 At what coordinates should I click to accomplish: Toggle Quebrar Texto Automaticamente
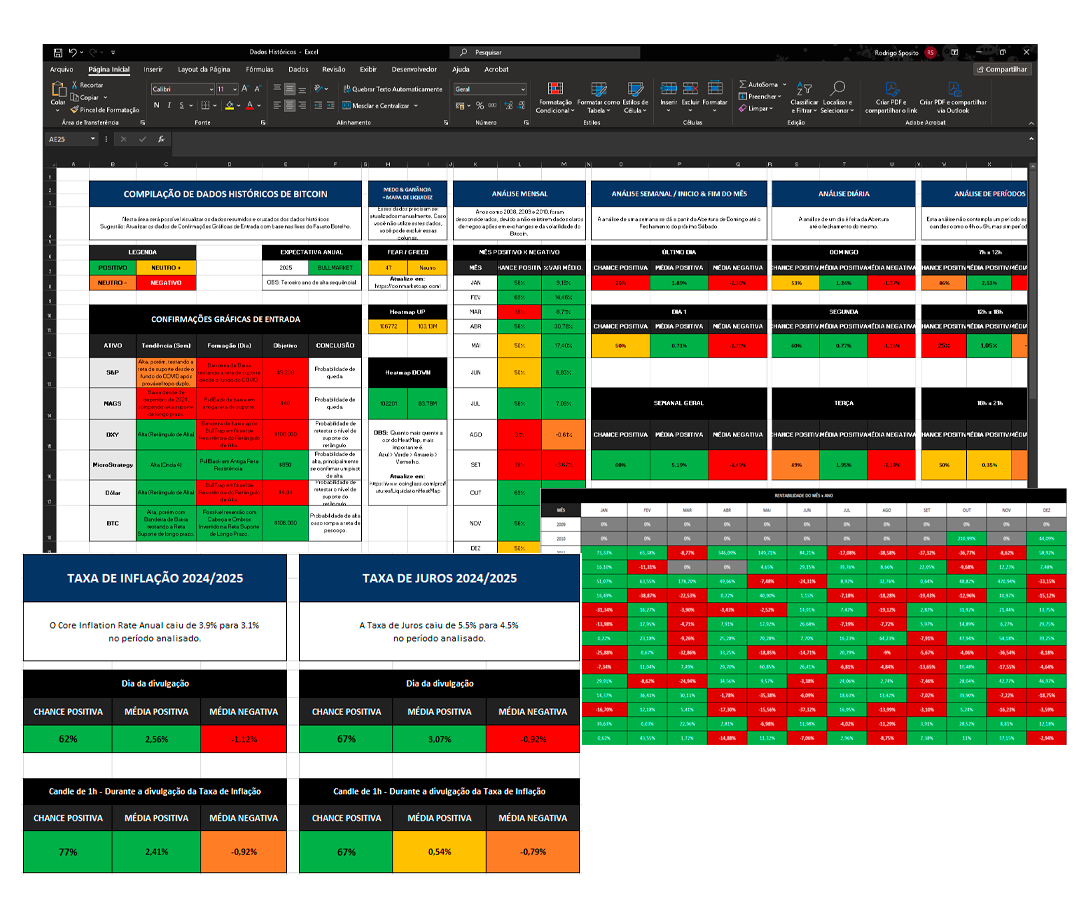[392, 89]
